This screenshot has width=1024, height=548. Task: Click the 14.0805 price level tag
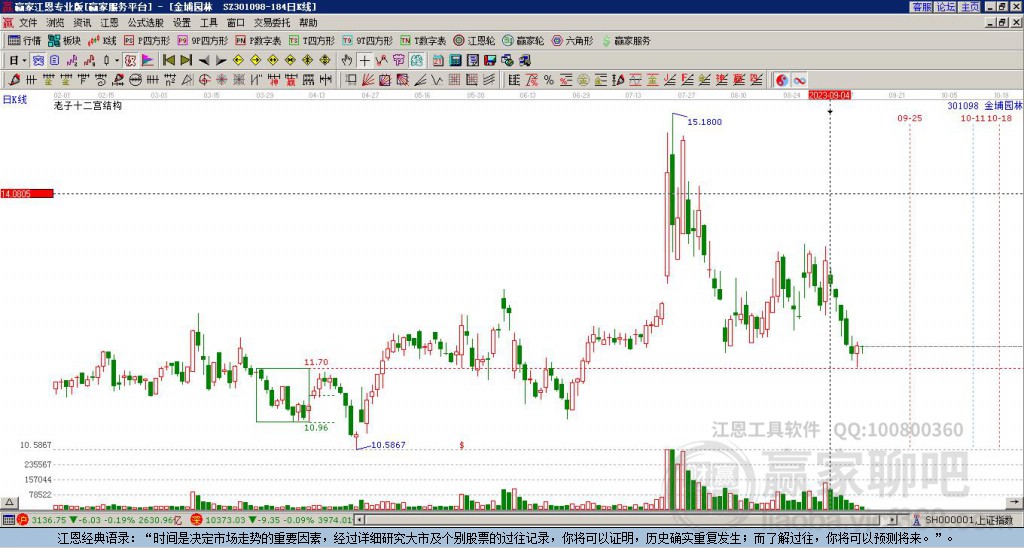pyautogui.click(x=27, y=193)
